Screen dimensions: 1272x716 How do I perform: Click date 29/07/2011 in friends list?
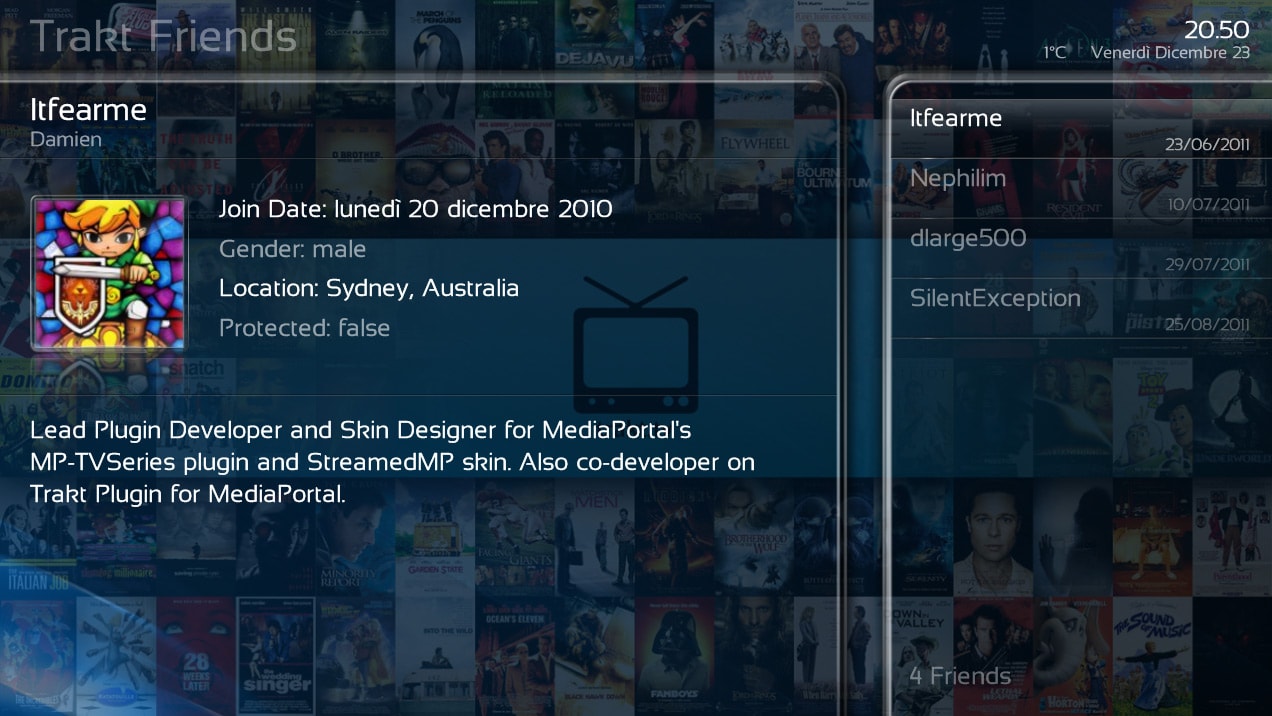click(x=1208, y=265)
